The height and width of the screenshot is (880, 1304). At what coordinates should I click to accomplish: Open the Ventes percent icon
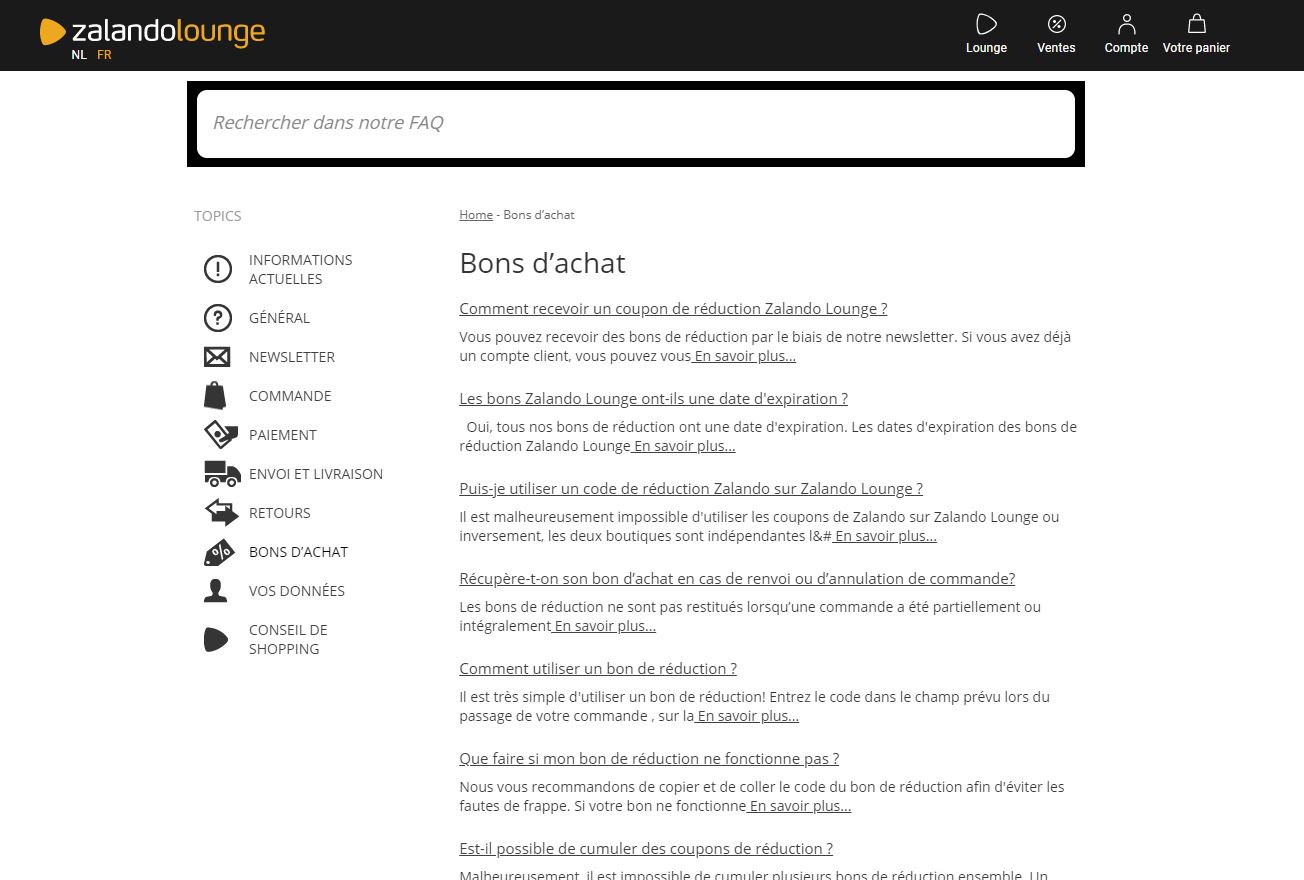coord(1056,24)
